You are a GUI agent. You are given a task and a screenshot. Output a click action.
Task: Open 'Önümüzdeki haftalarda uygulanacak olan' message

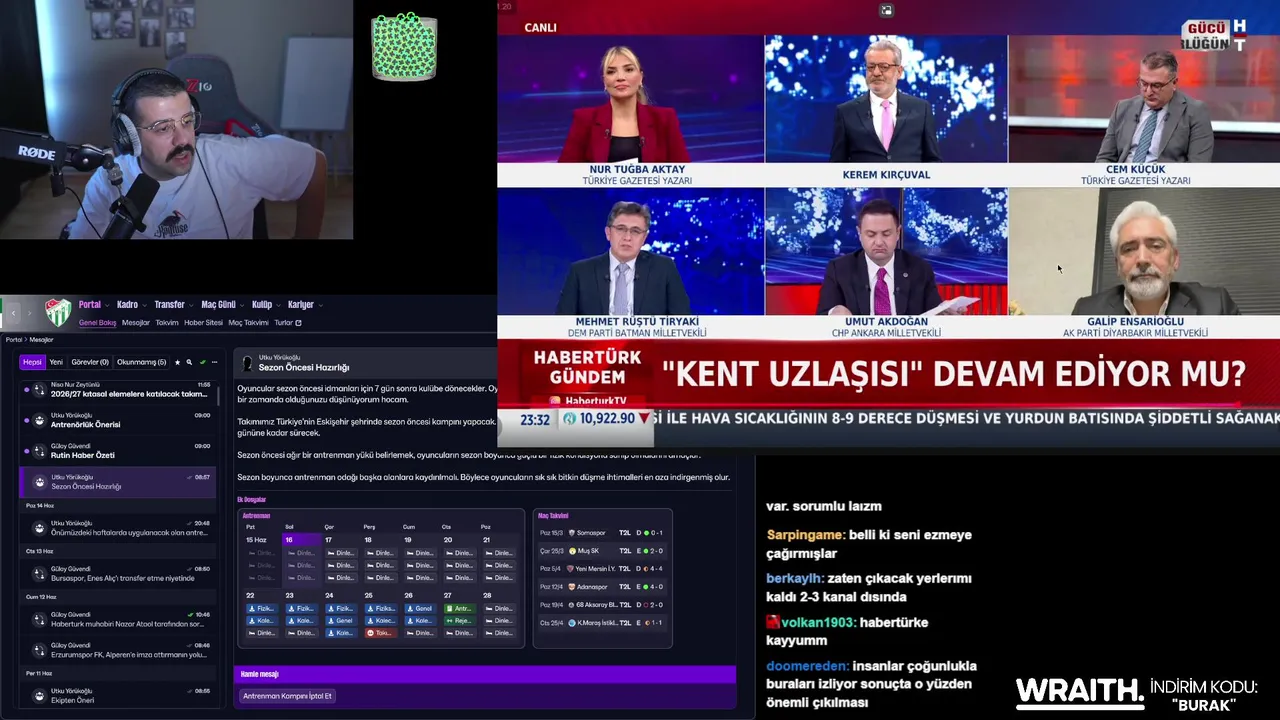click(118, 528)
